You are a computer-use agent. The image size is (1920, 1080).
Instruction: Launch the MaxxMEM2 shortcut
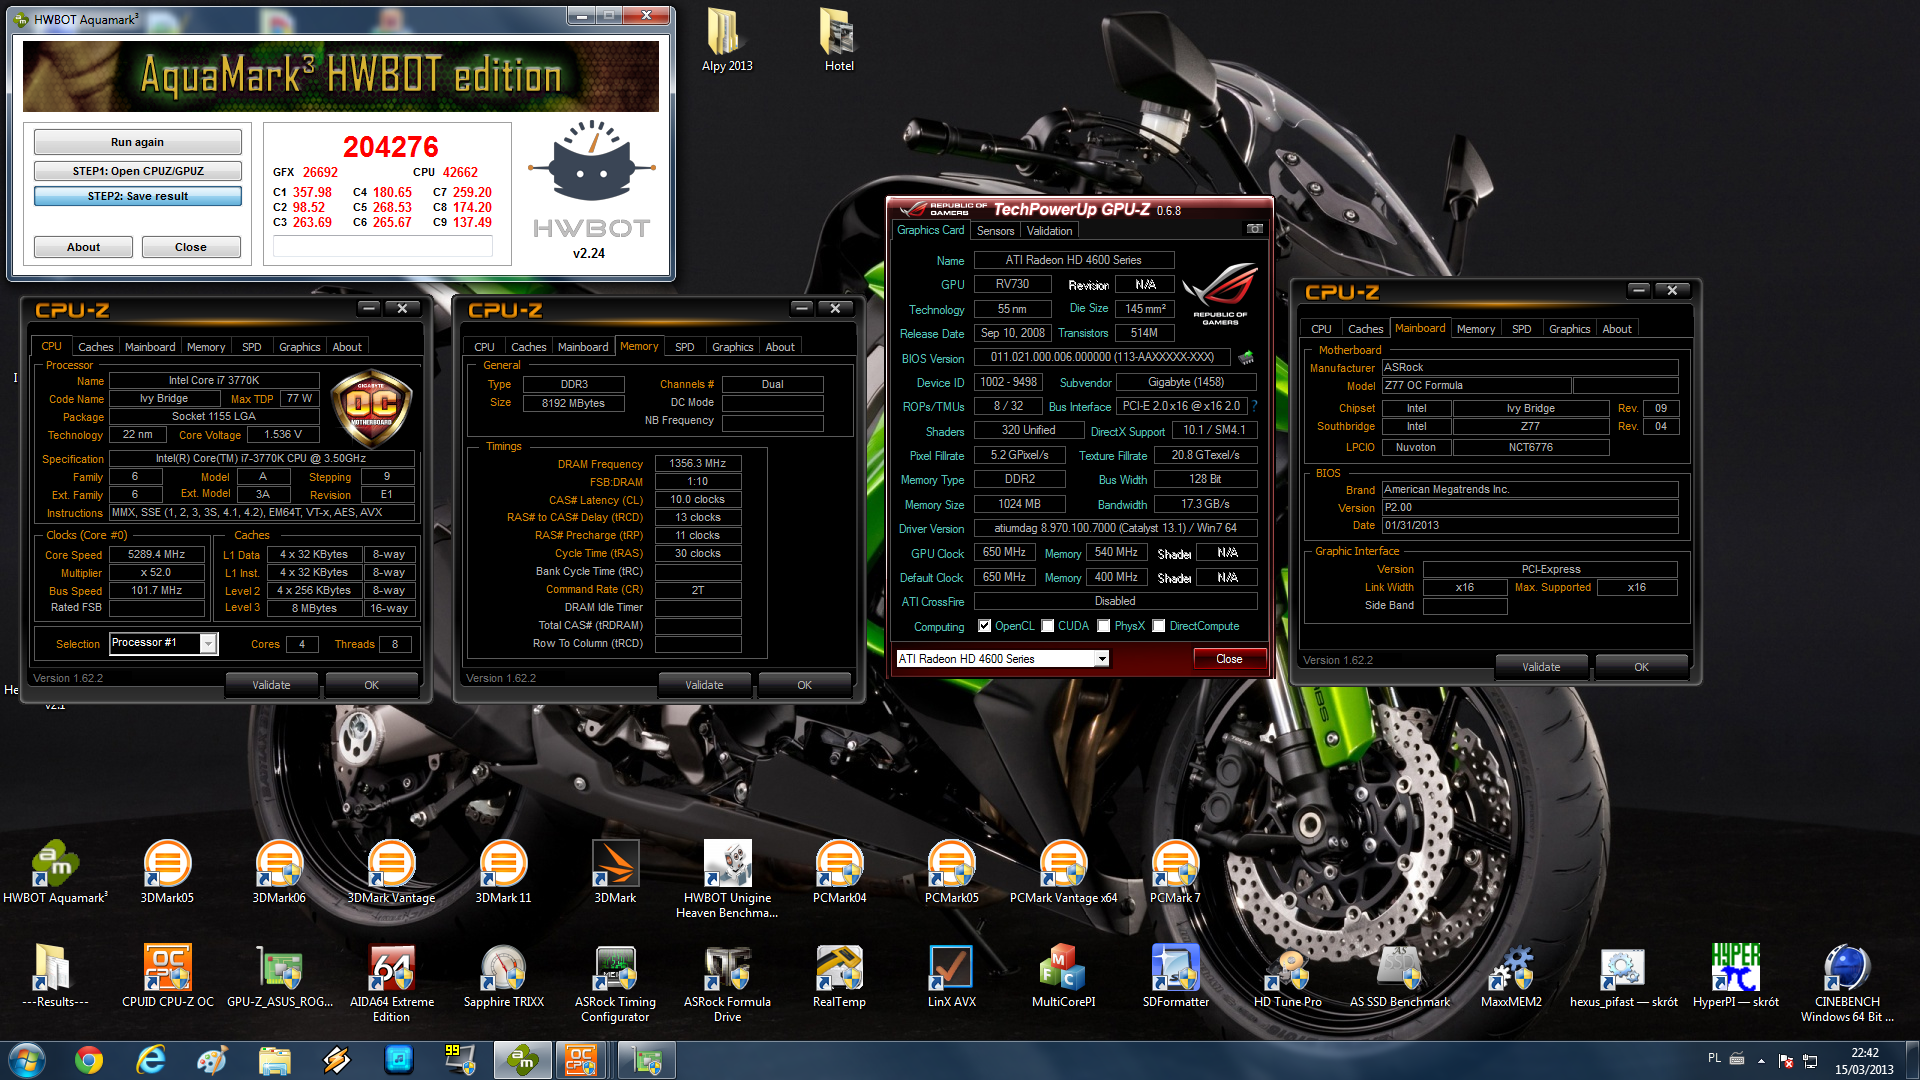point(1511,975)
